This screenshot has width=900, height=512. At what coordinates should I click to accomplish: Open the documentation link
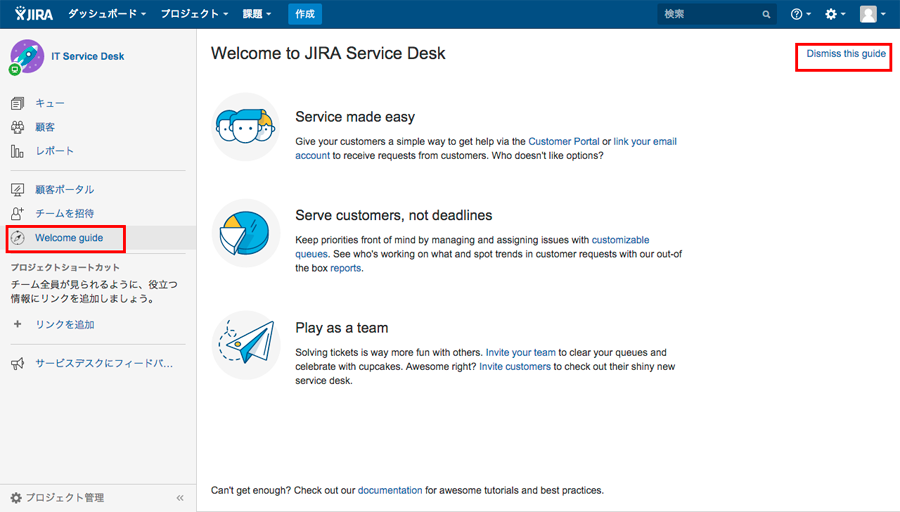point(390,490)
